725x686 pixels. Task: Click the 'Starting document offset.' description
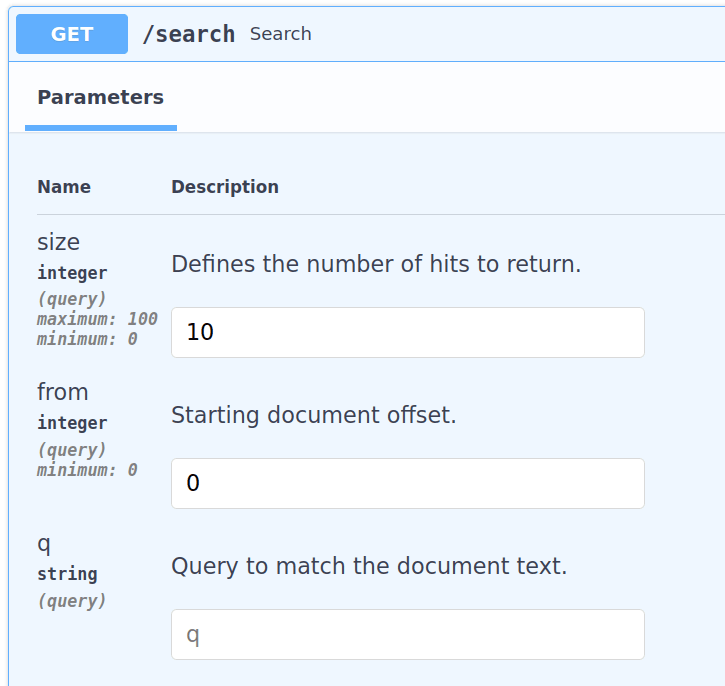(x=314, y=415)
